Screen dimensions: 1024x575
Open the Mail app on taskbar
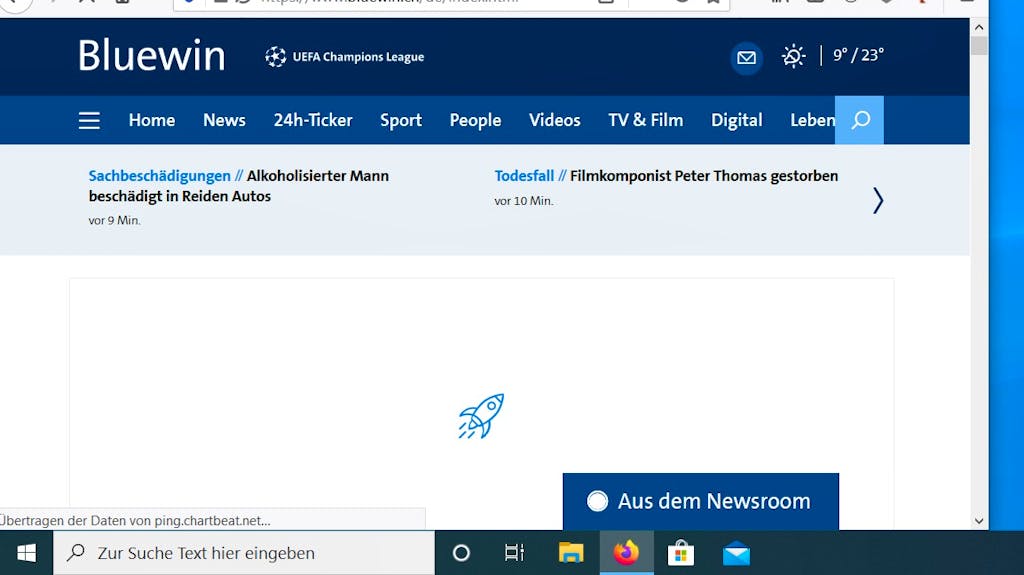pyautogui.click(x=736, y=553)
